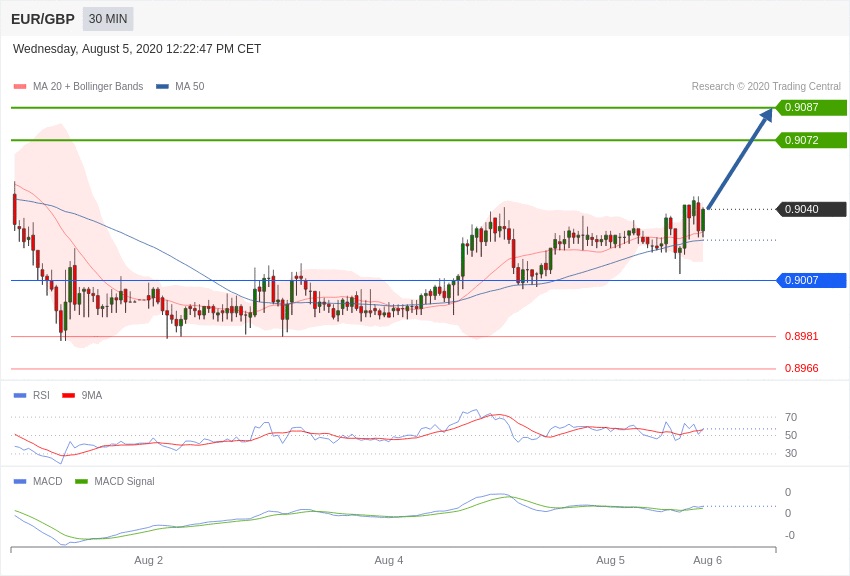The height and width of the screenshot is (576, 850).
Task: Click the RSI 30 axis value
Action: pos(791,453)
